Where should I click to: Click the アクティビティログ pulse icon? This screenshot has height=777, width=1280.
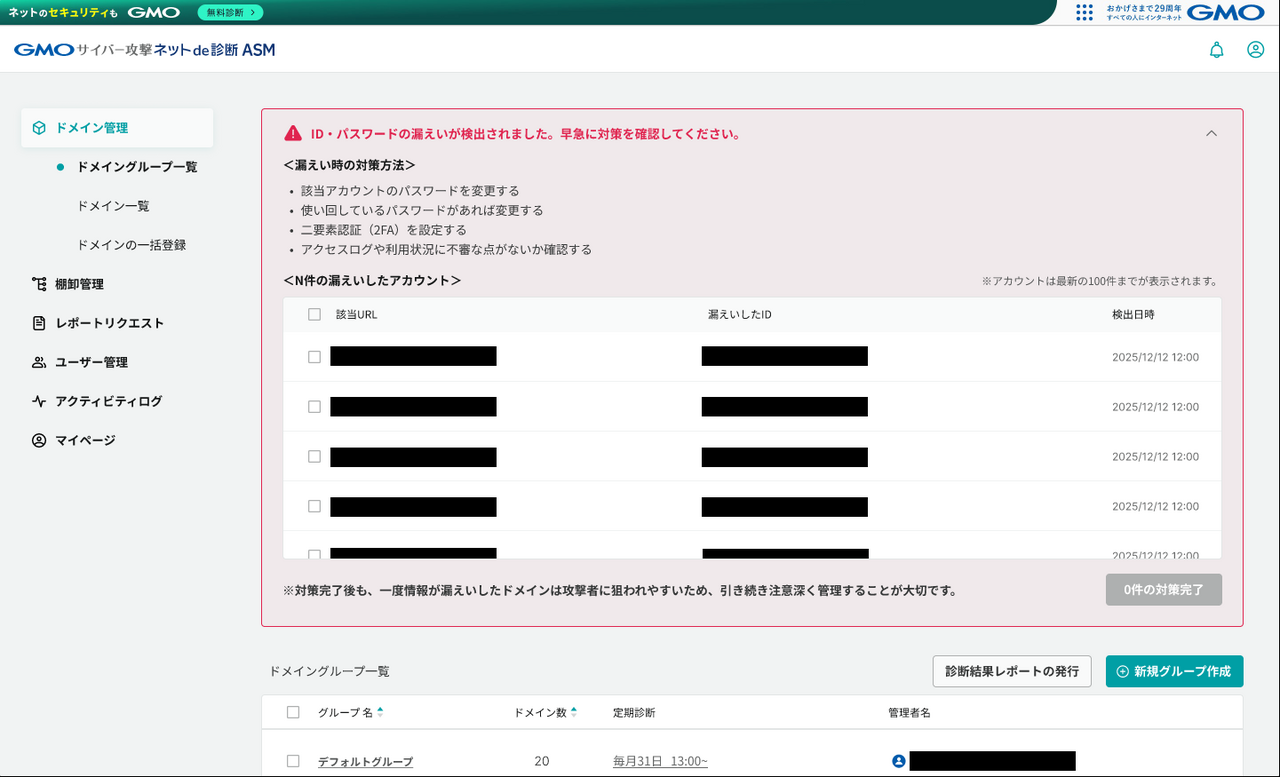tap(39, 401)
